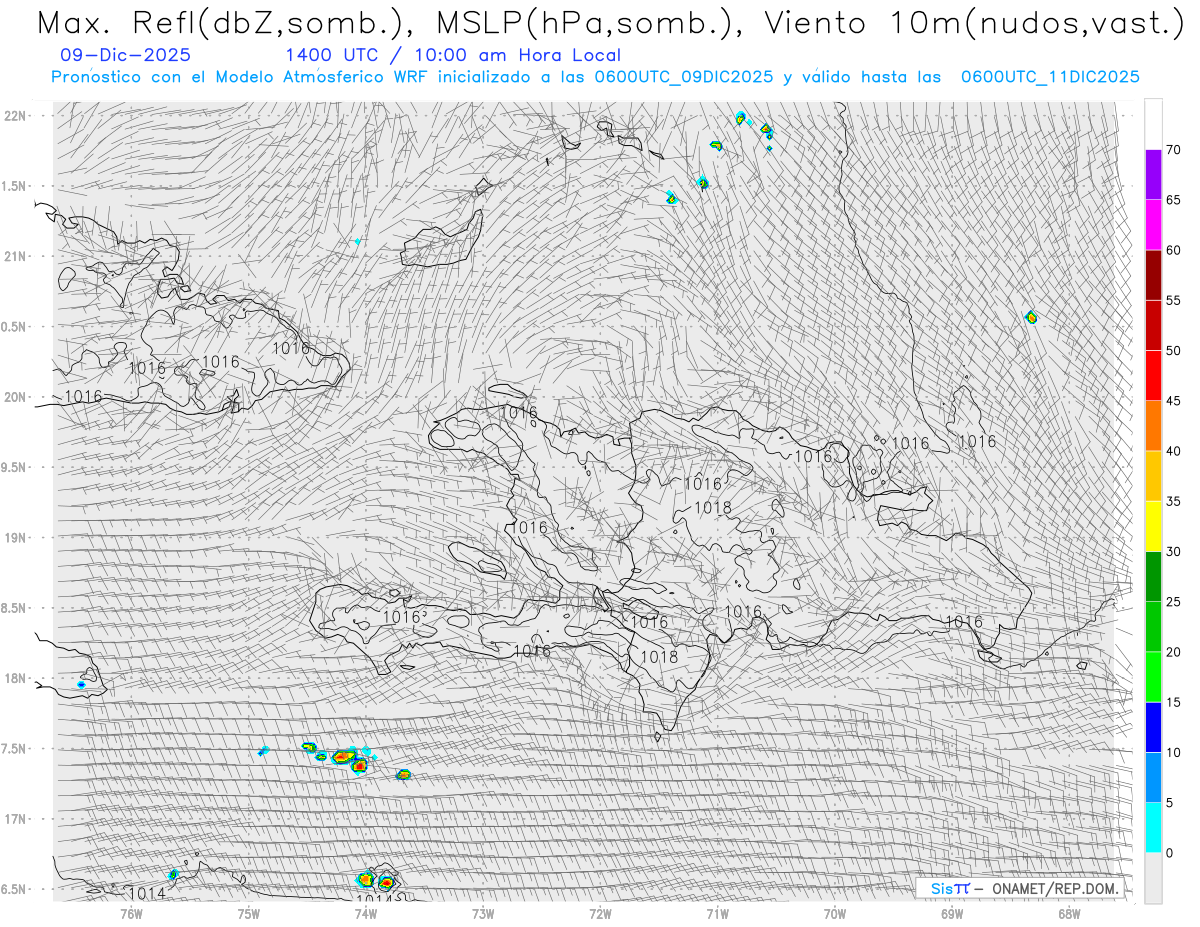
Task: Select the "71W" longitude axis label
Action: click(x=718, y=913)
